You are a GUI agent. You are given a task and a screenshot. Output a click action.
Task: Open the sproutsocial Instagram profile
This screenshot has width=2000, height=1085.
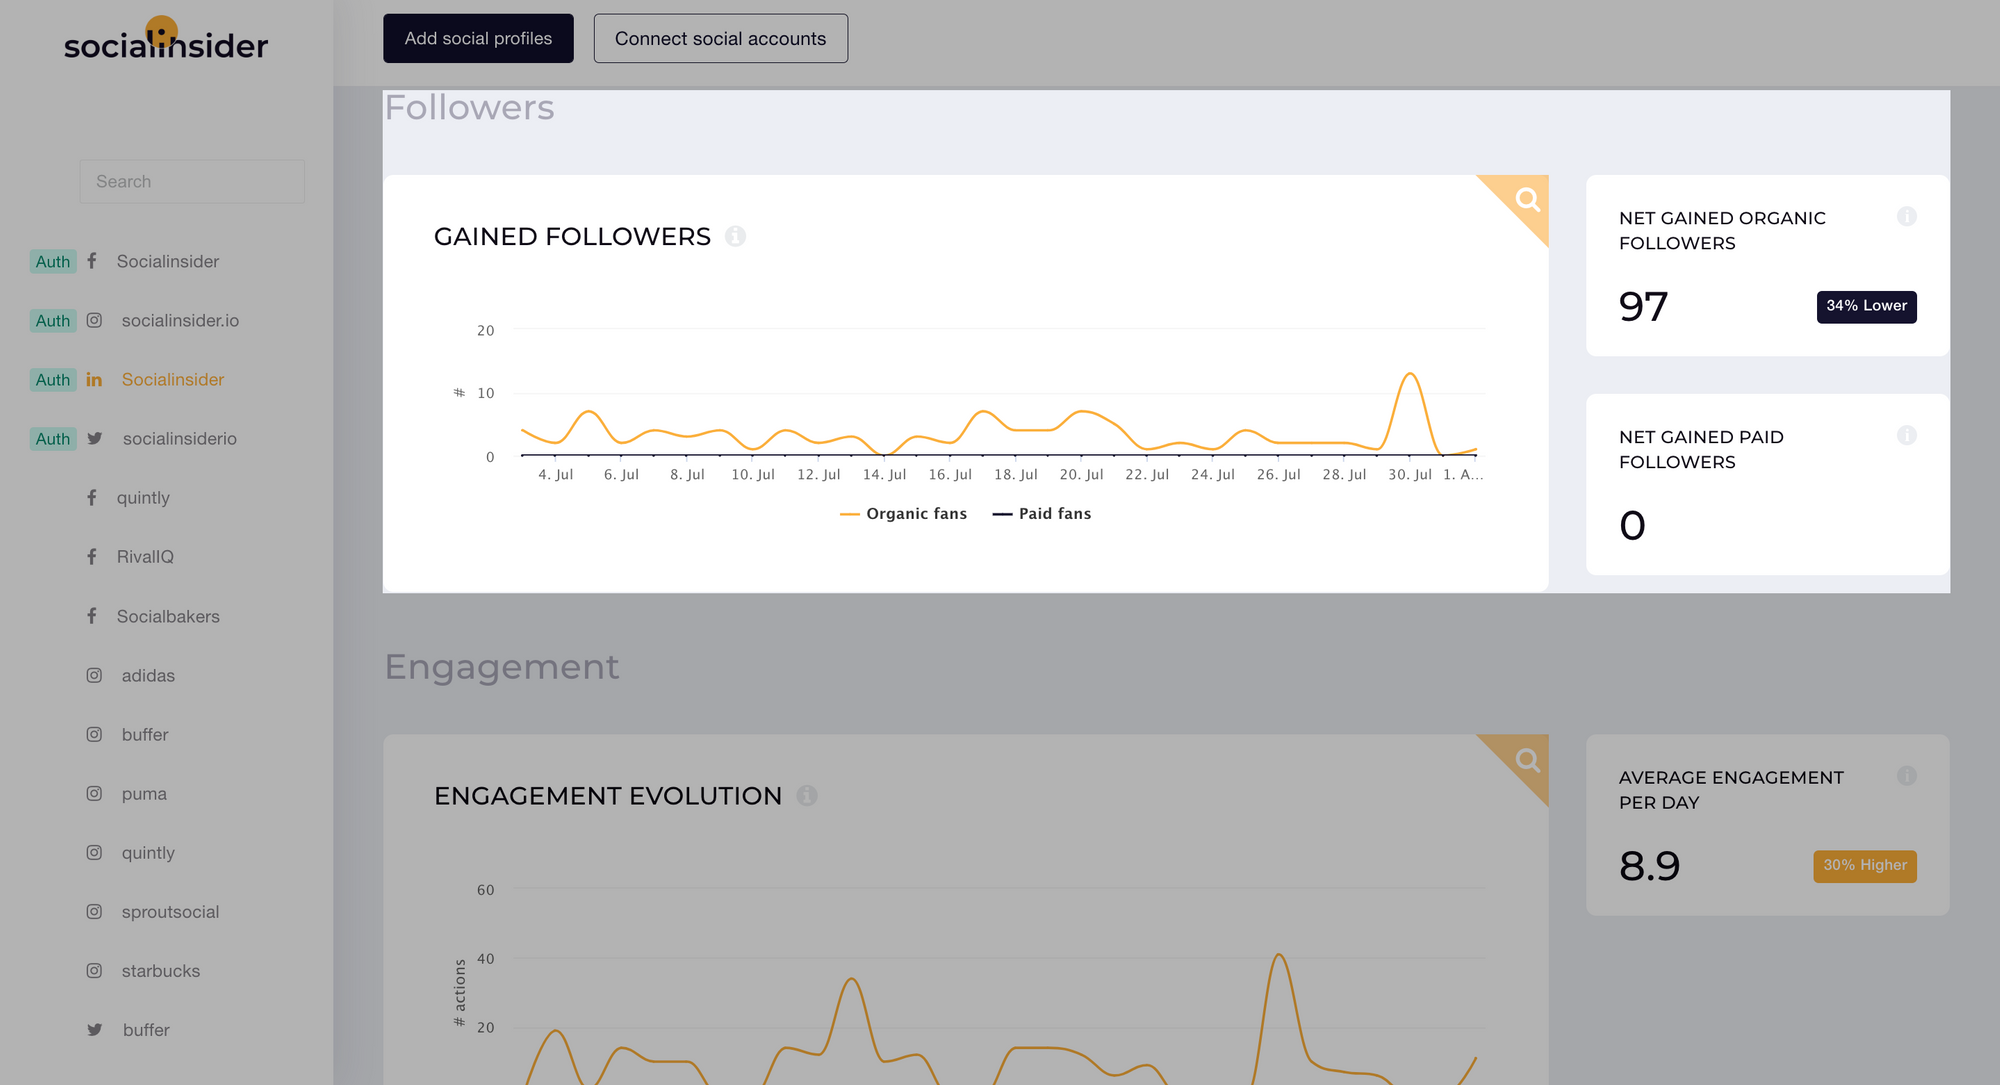click(x=170, y=911)
